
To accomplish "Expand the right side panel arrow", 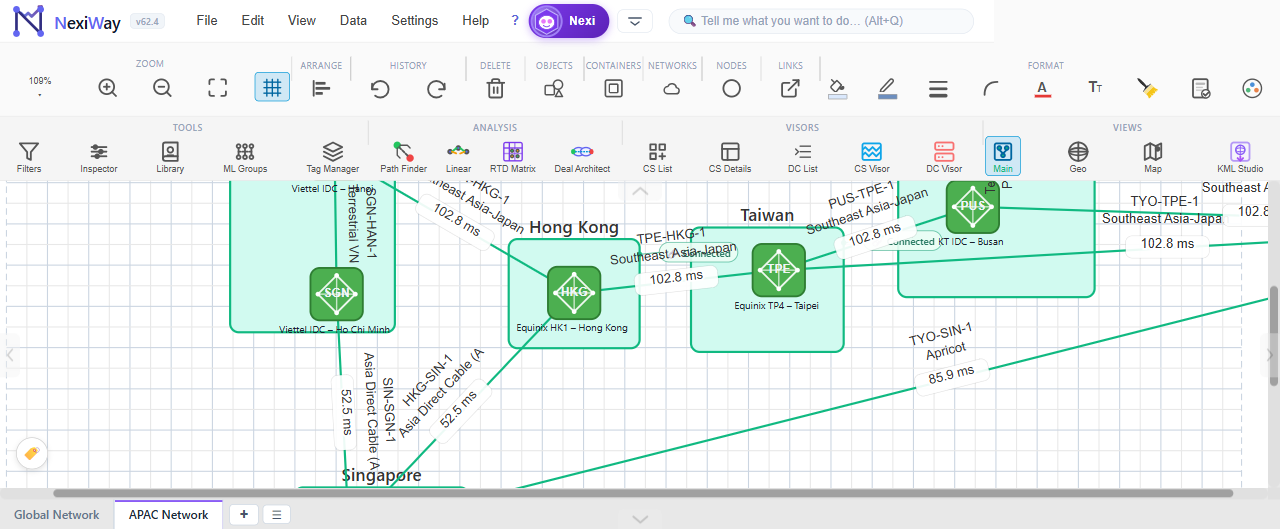I will pyautogui.click(x=1271, y=354).
